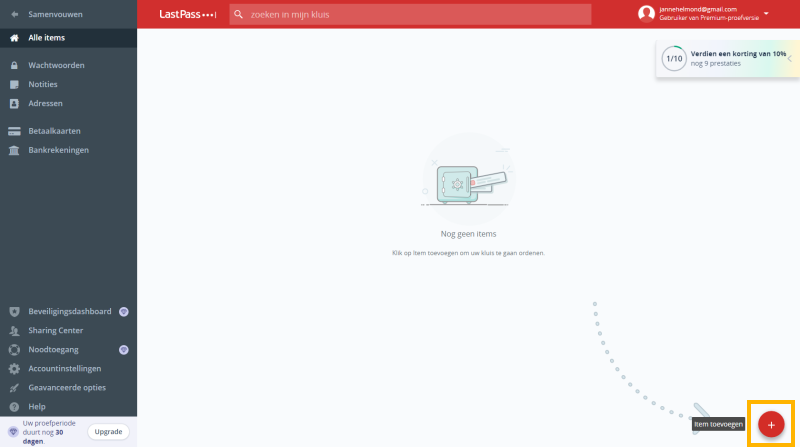Click the Sharing Center person icon
Screen dimensions: 800x447
click(14, 331)
